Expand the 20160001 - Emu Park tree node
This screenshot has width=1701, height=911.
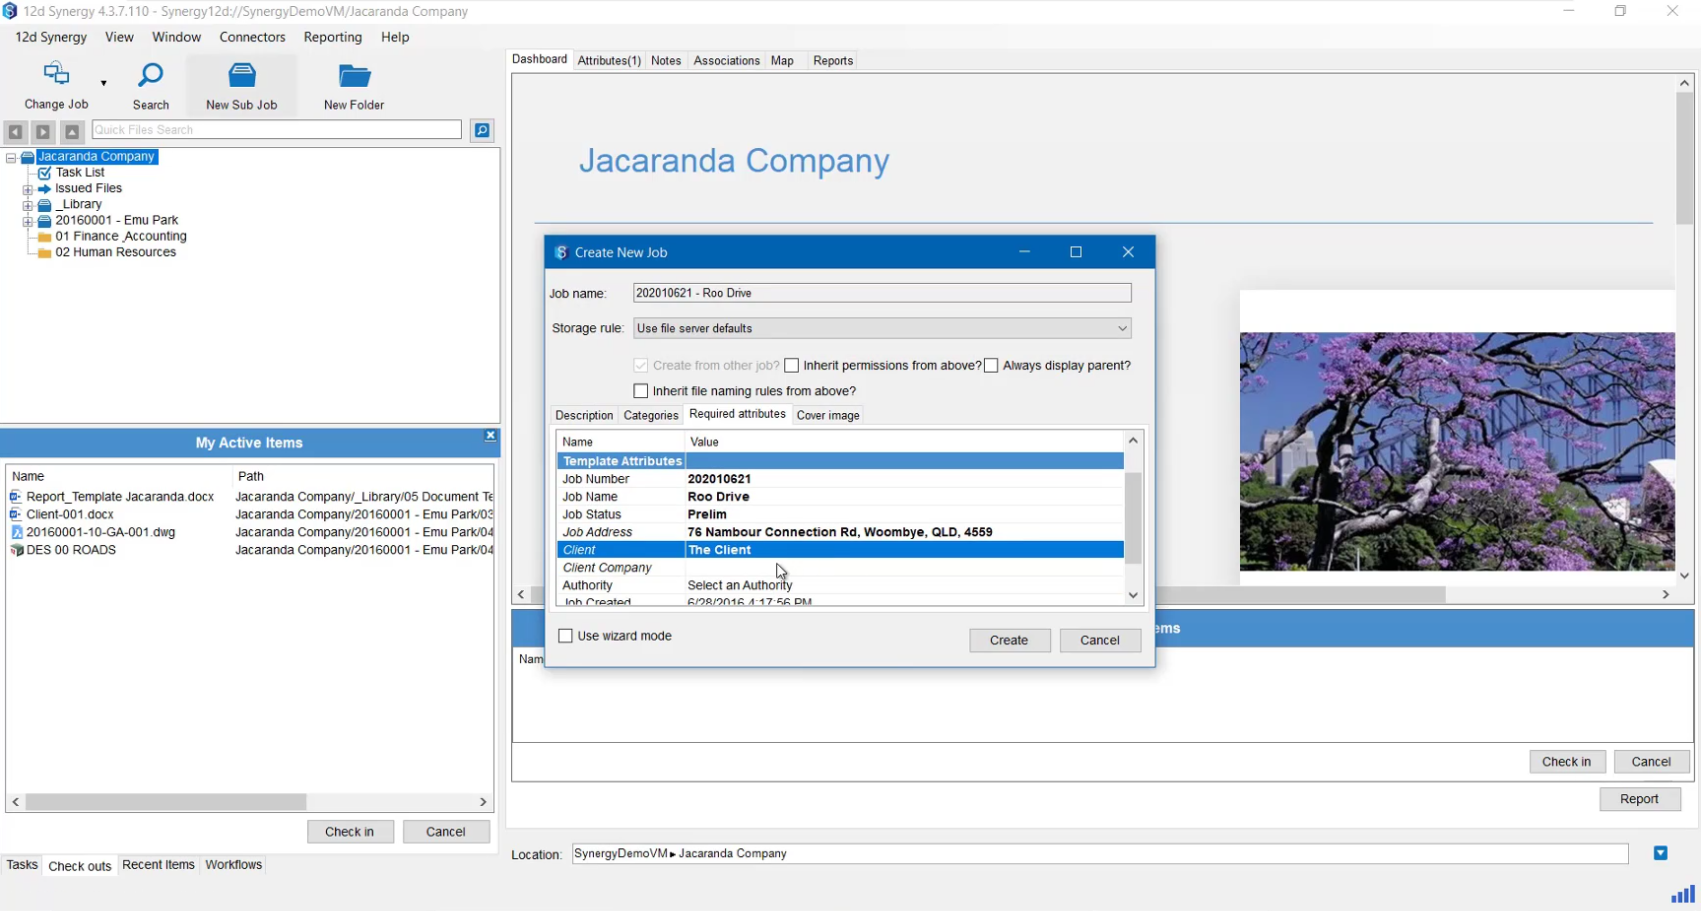(28, 221)
